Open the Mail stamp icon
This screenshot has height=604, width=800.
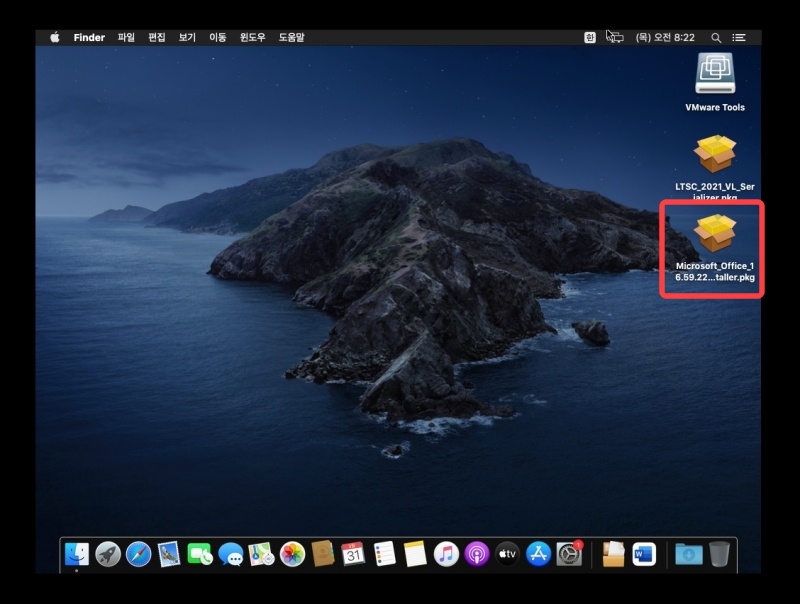point(169,554)
